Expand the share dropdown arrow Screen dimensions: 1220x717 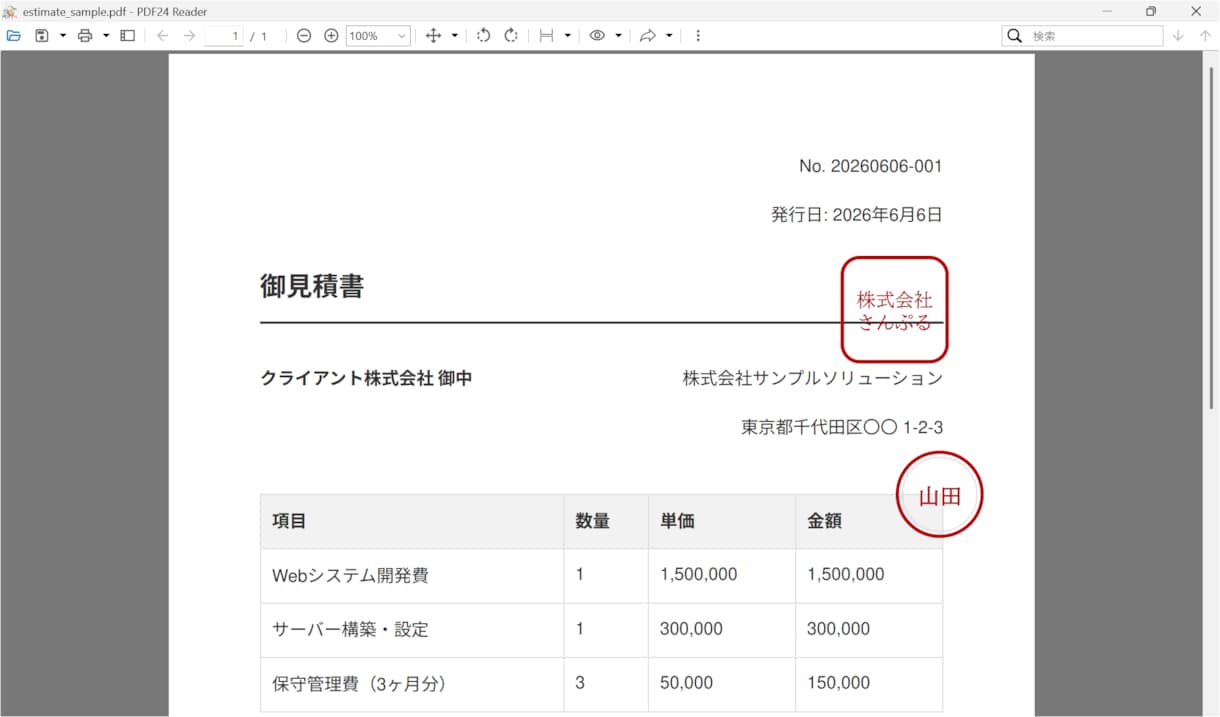[x=669, y=35]
